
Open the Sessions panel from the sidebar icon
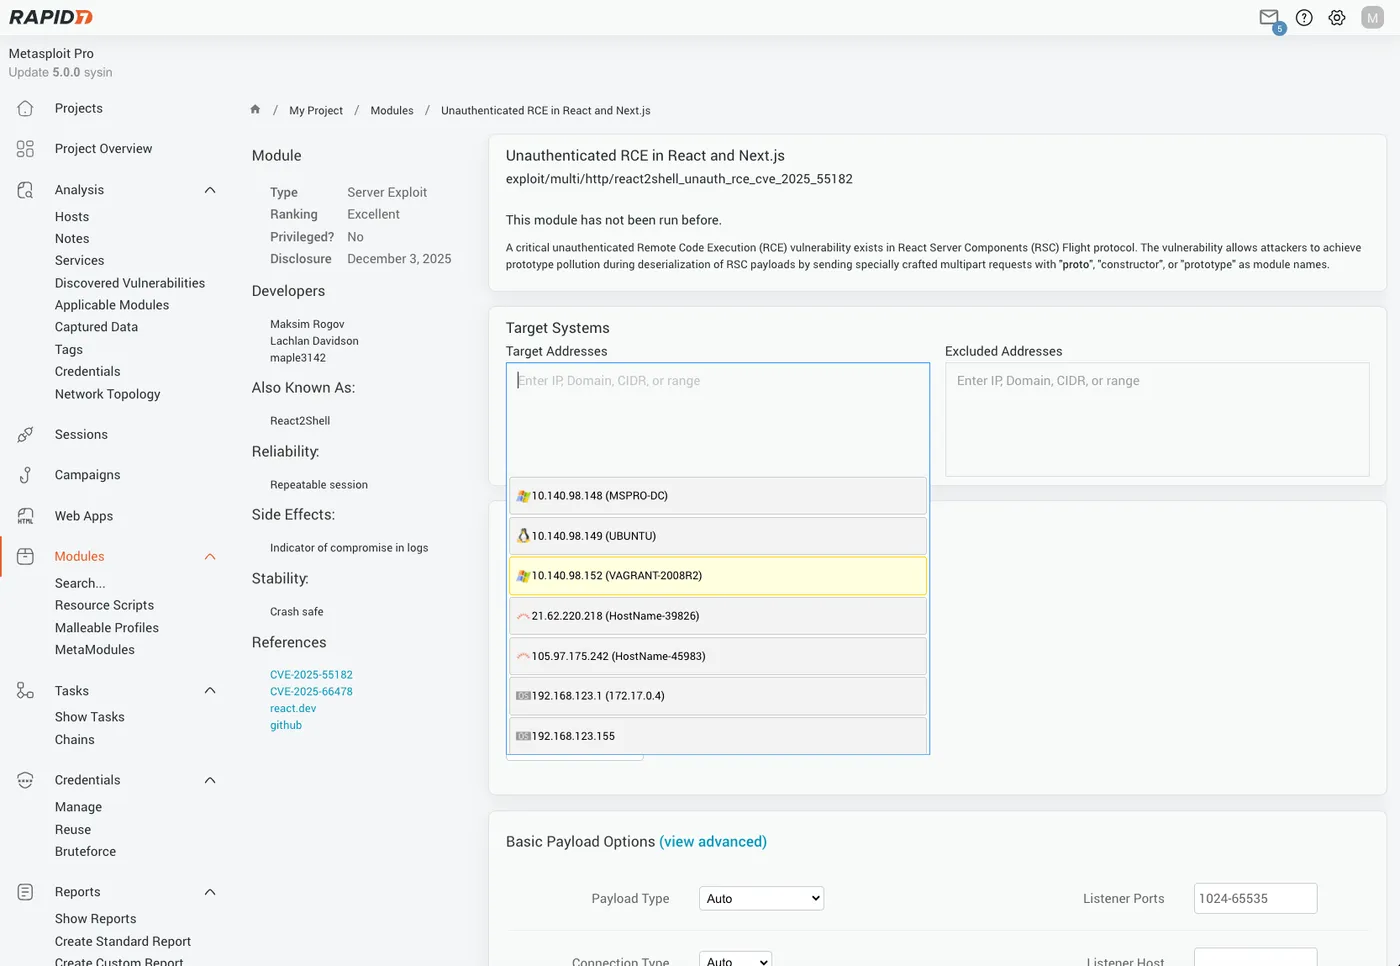[24, 434]
